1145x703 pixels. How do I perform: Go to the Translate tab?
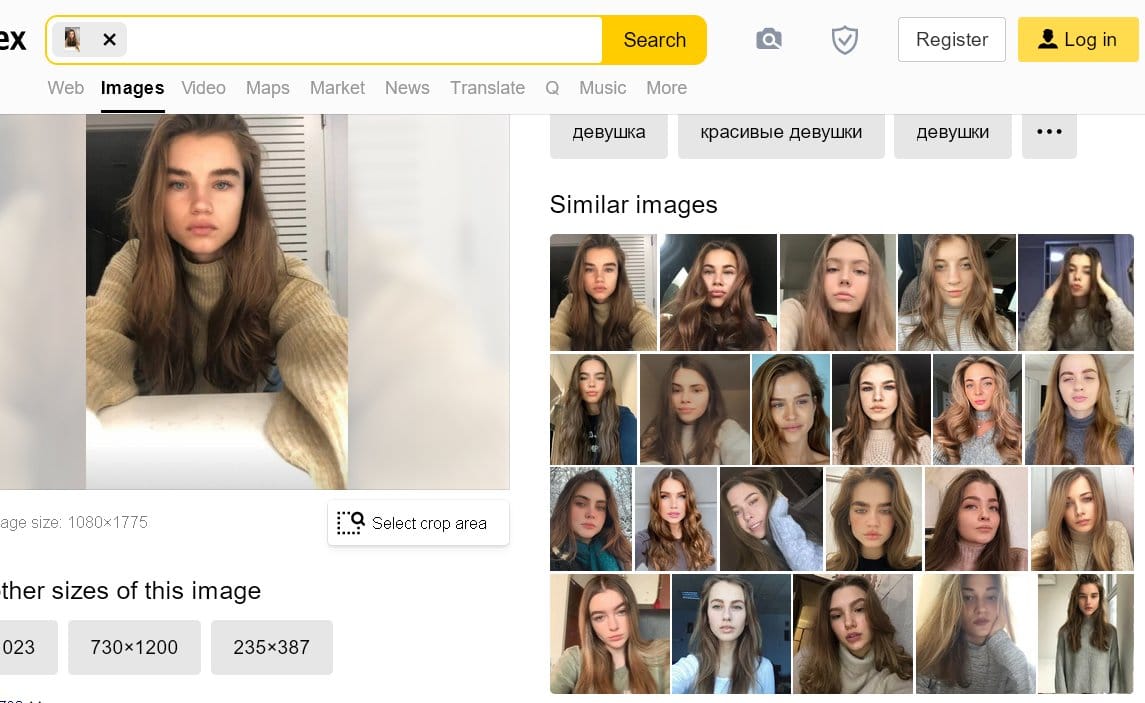[x=487, y=88]
